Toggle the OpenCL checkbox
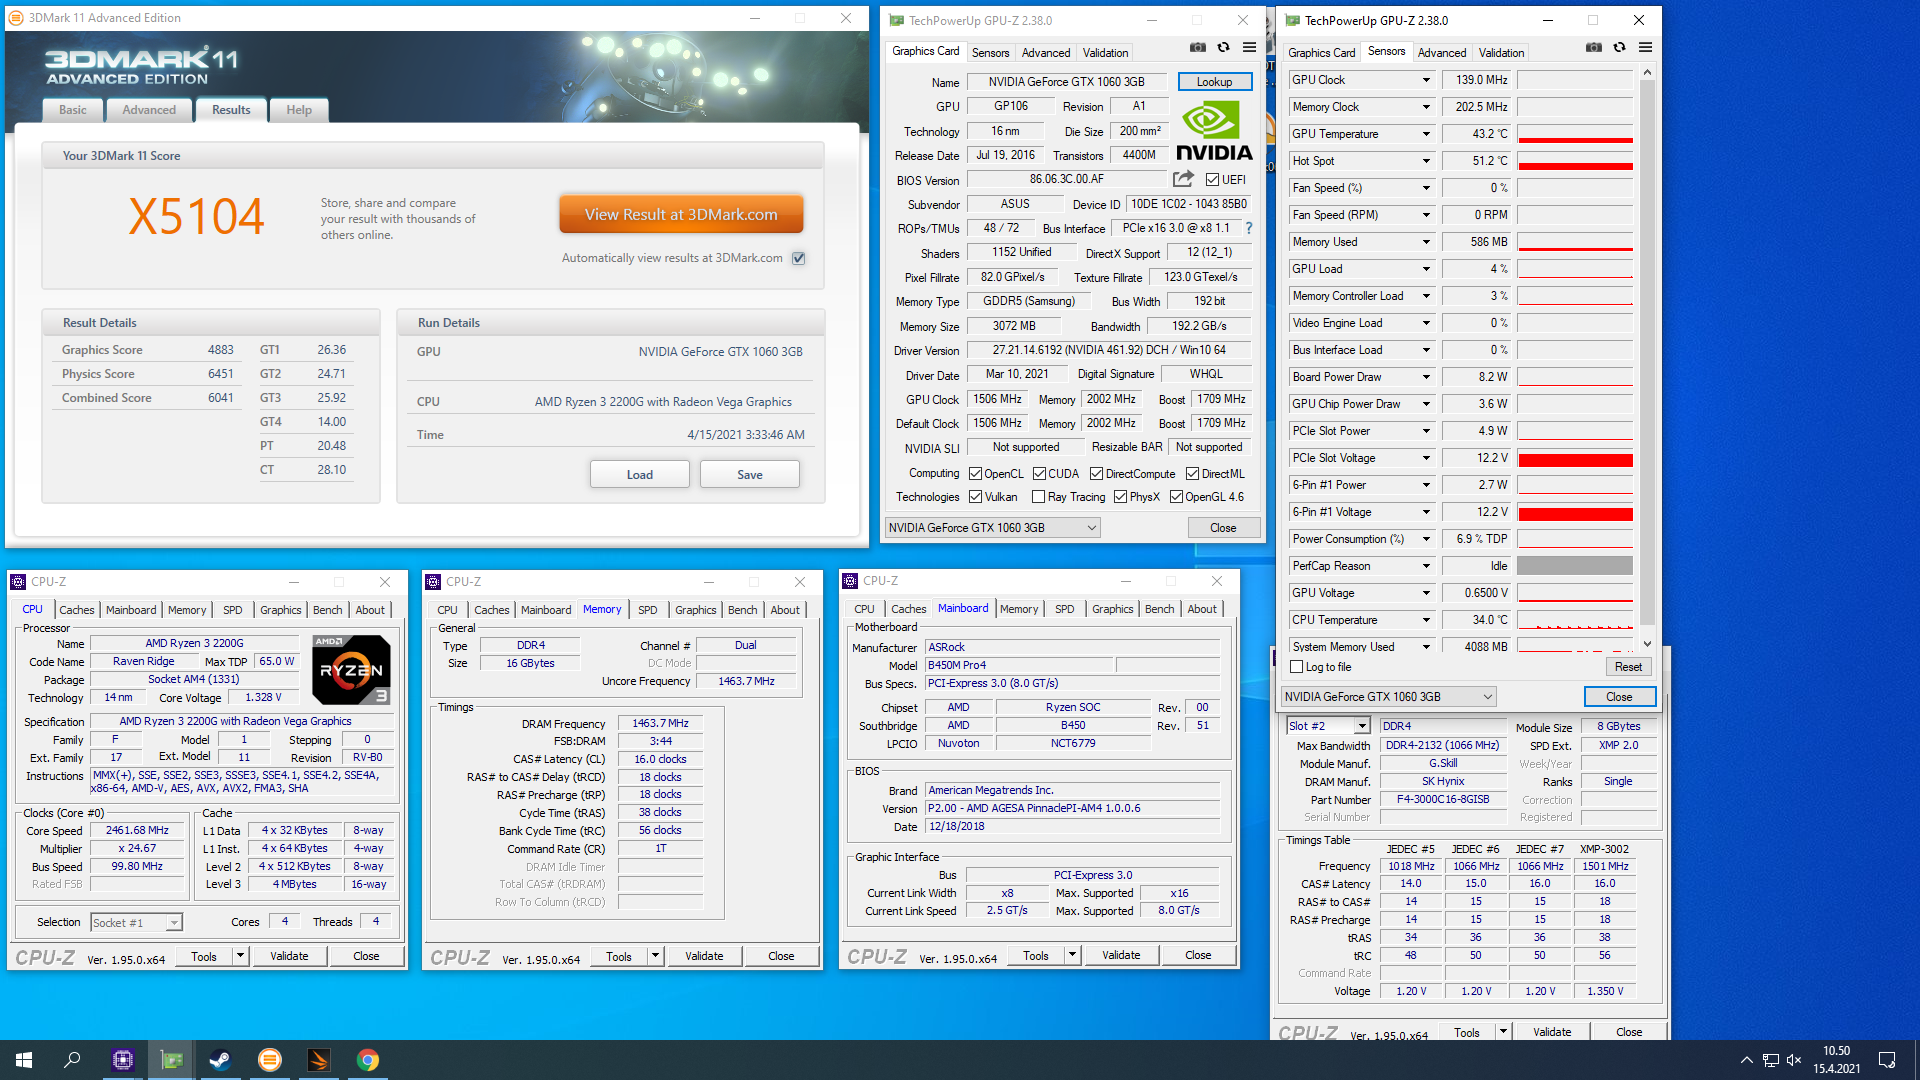The height and width of the screenshot is (1080, 1920). coord(975,474)
